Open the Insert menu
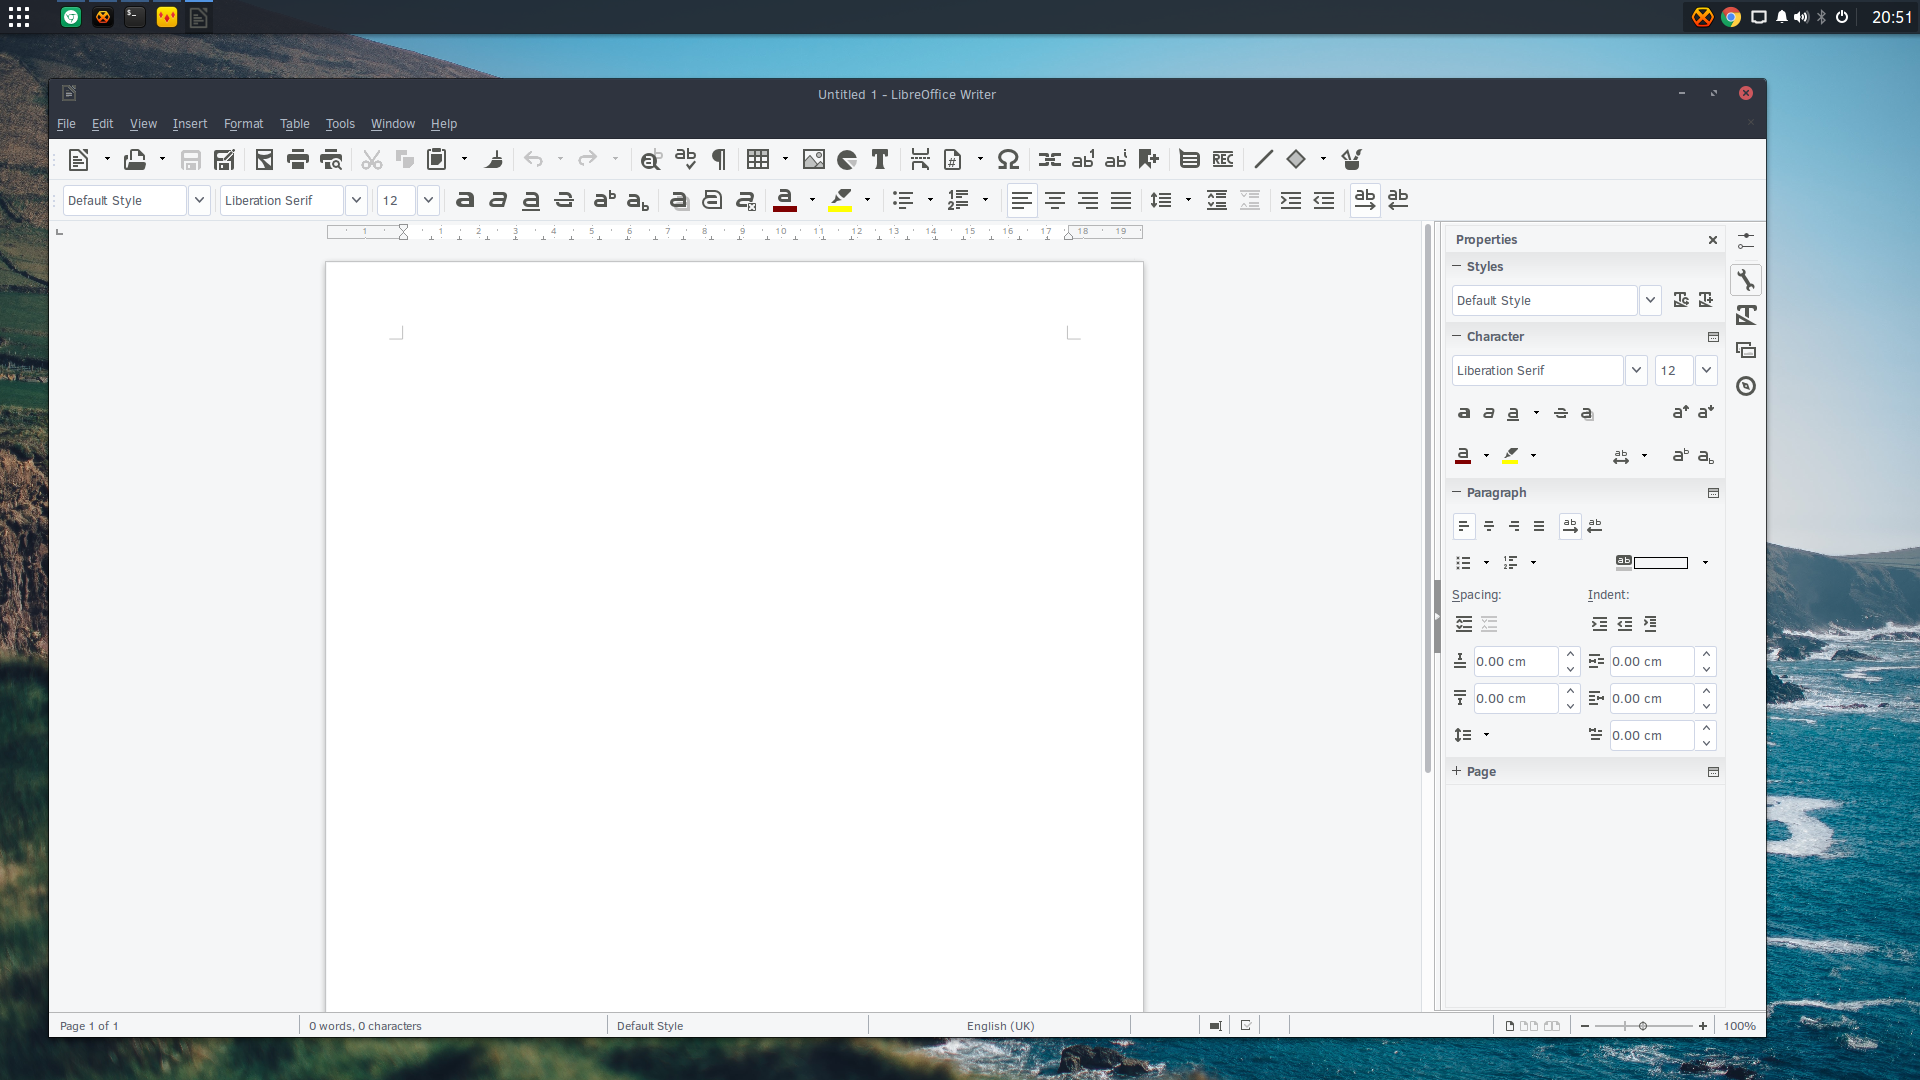 pyautogui.click(x=190, y=124)
